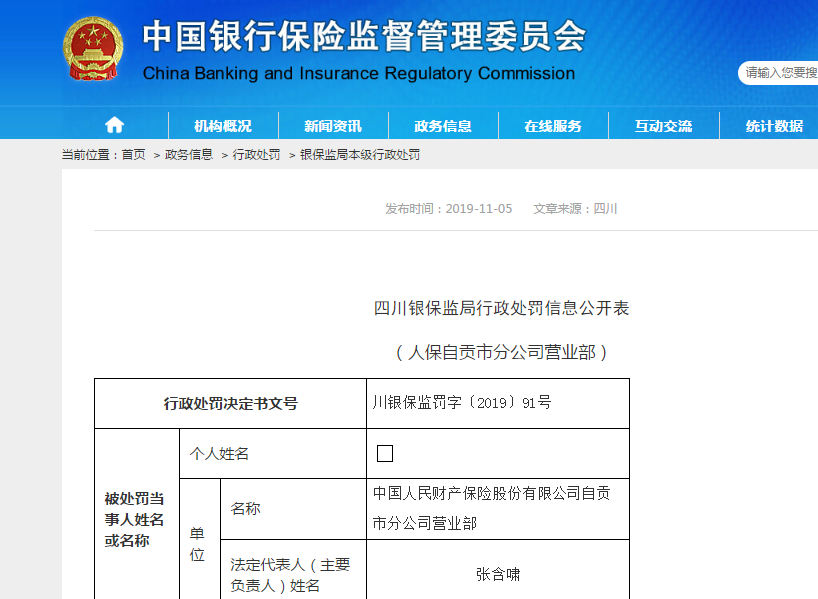Open the 新闻资讯 menu
Screen dimensions: 818x599
(333, 126)
